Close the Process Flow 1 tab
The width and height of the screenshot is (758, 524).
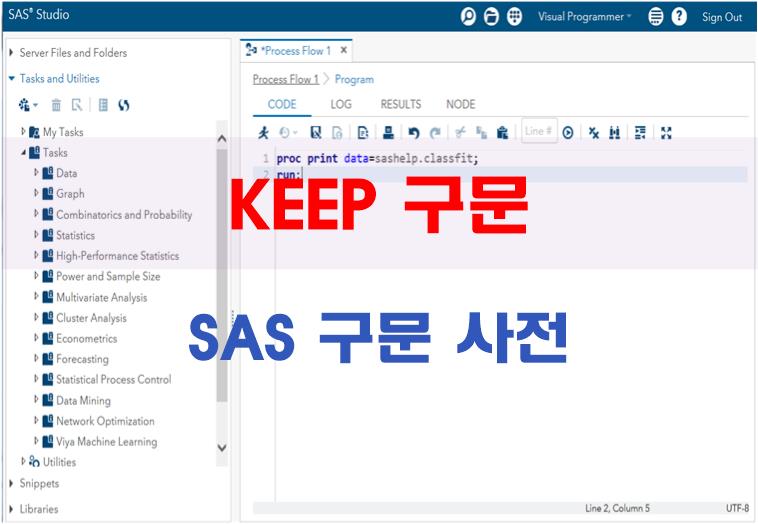[344, 50]
